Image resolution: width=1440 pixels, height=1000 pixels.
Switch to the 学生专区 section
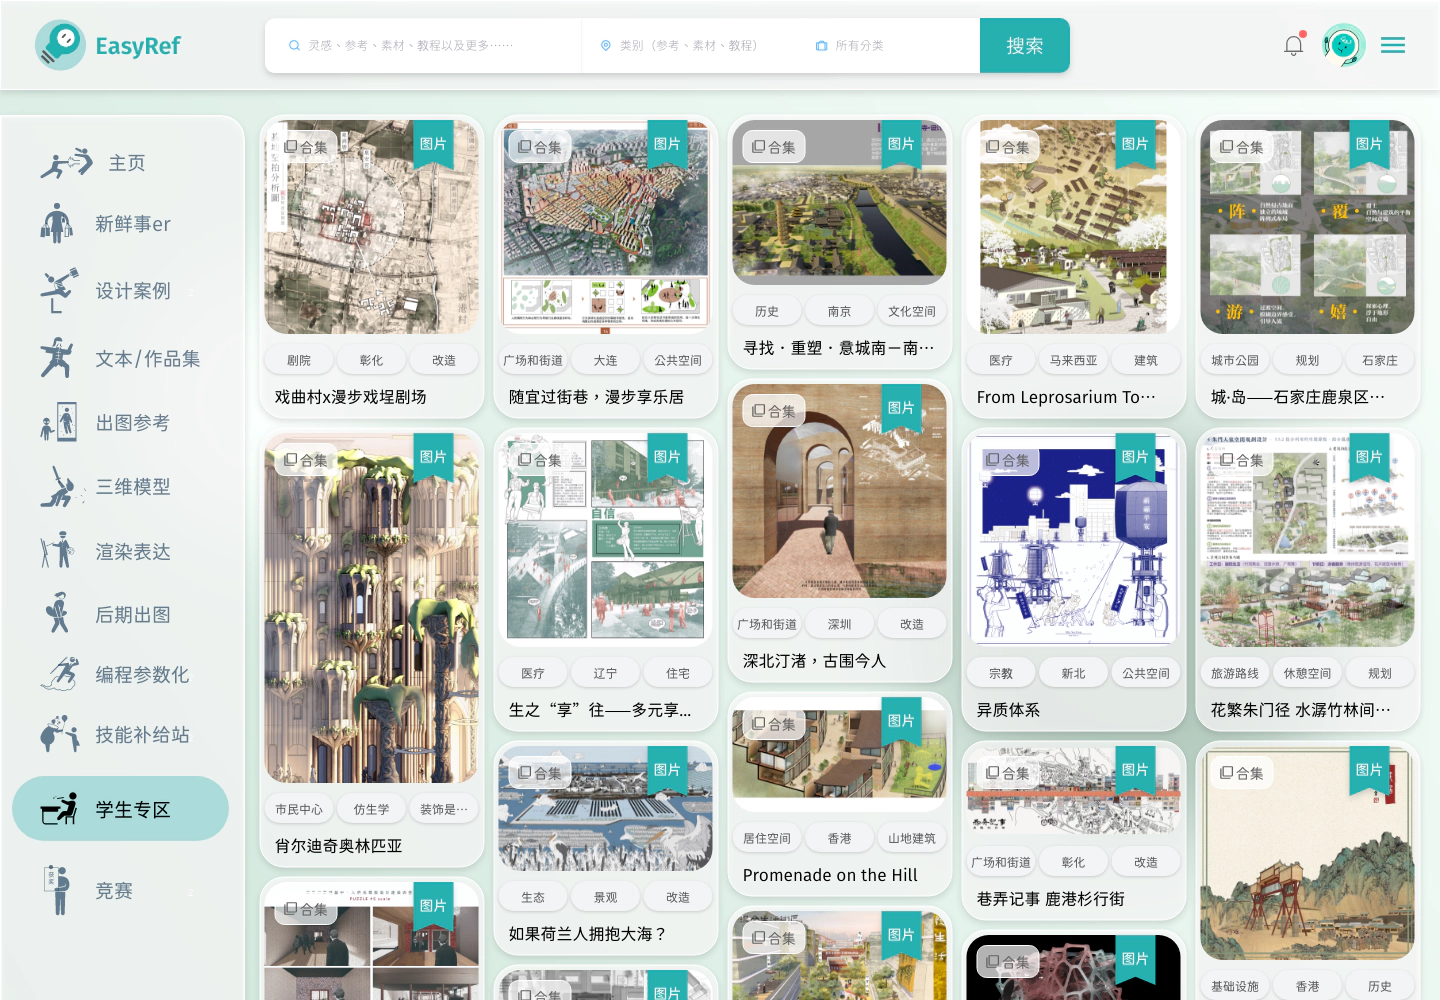(x=120, y=808)
